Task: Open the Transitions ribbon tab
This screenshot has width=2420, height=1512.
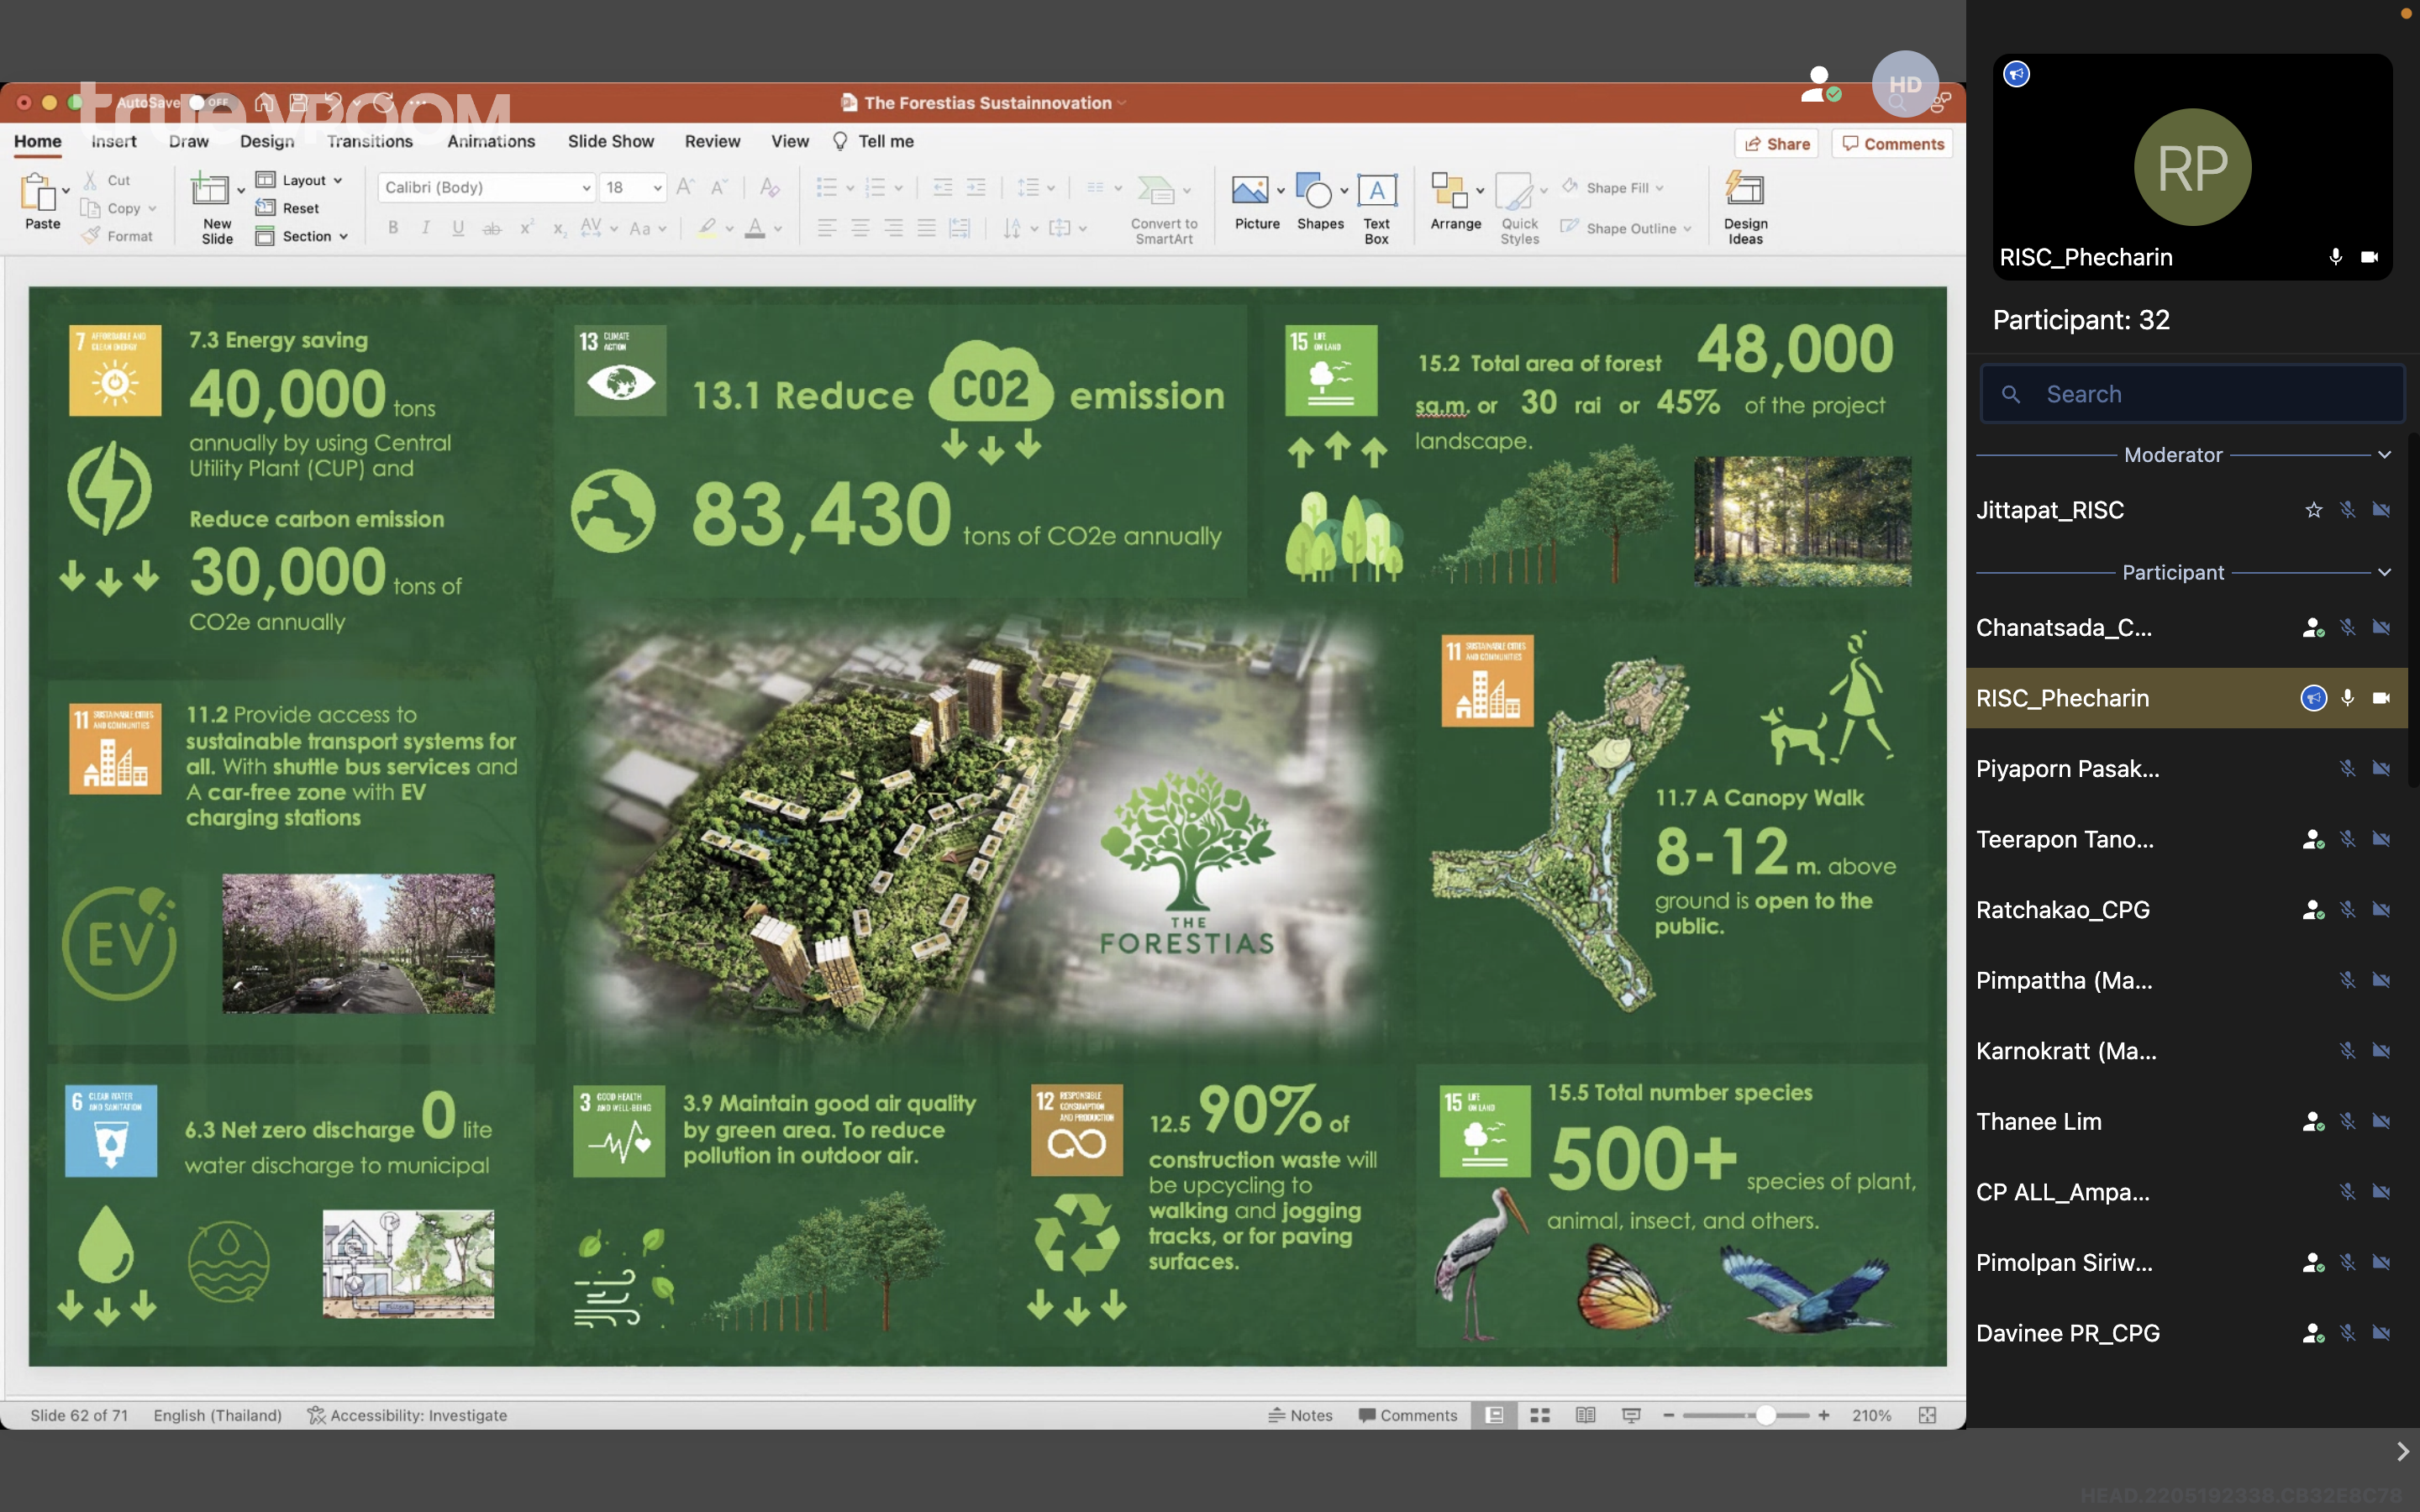Action: (x=369, y=141)
